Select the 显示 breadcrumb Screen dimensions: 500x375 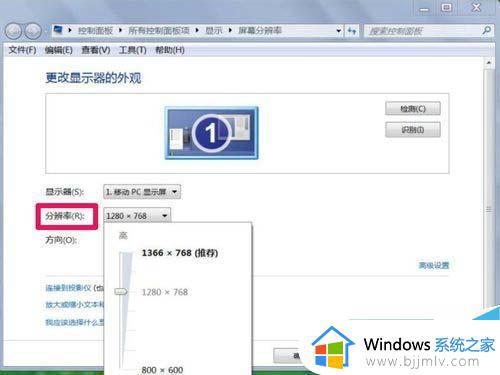pyautogui.click(x=214, y=31)
